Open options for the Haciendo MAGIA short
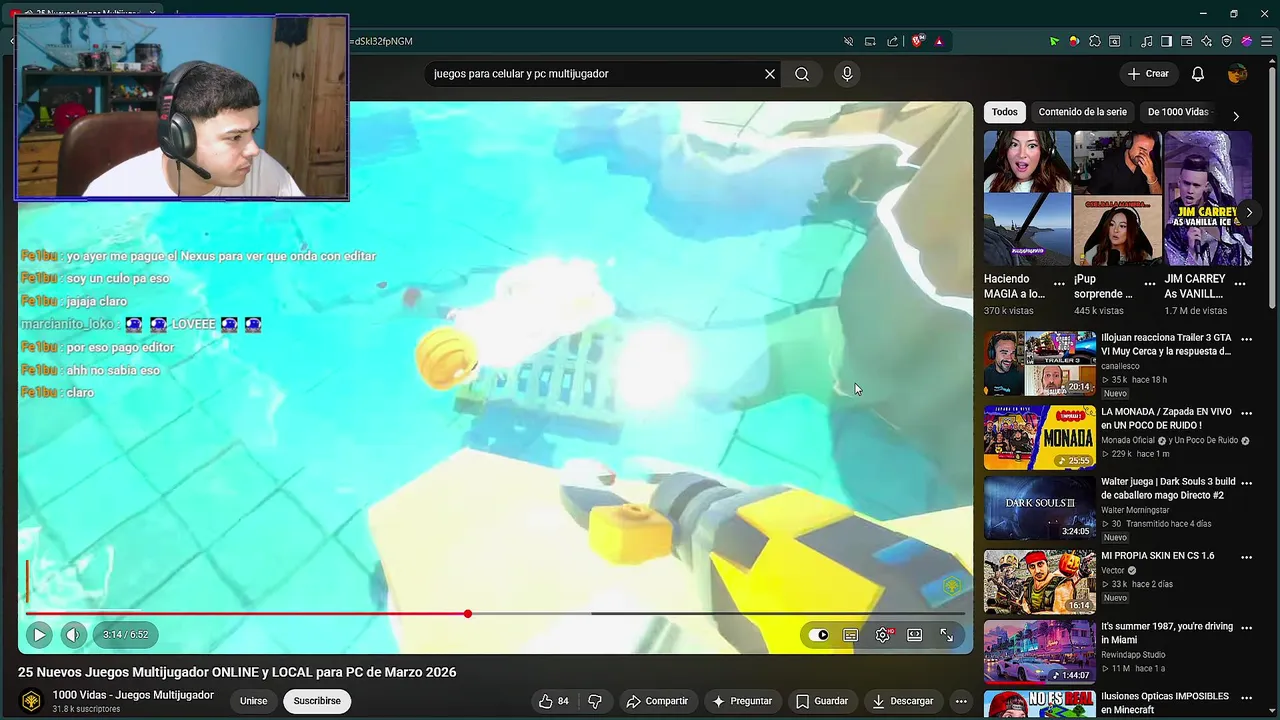 pos(1059,284)
